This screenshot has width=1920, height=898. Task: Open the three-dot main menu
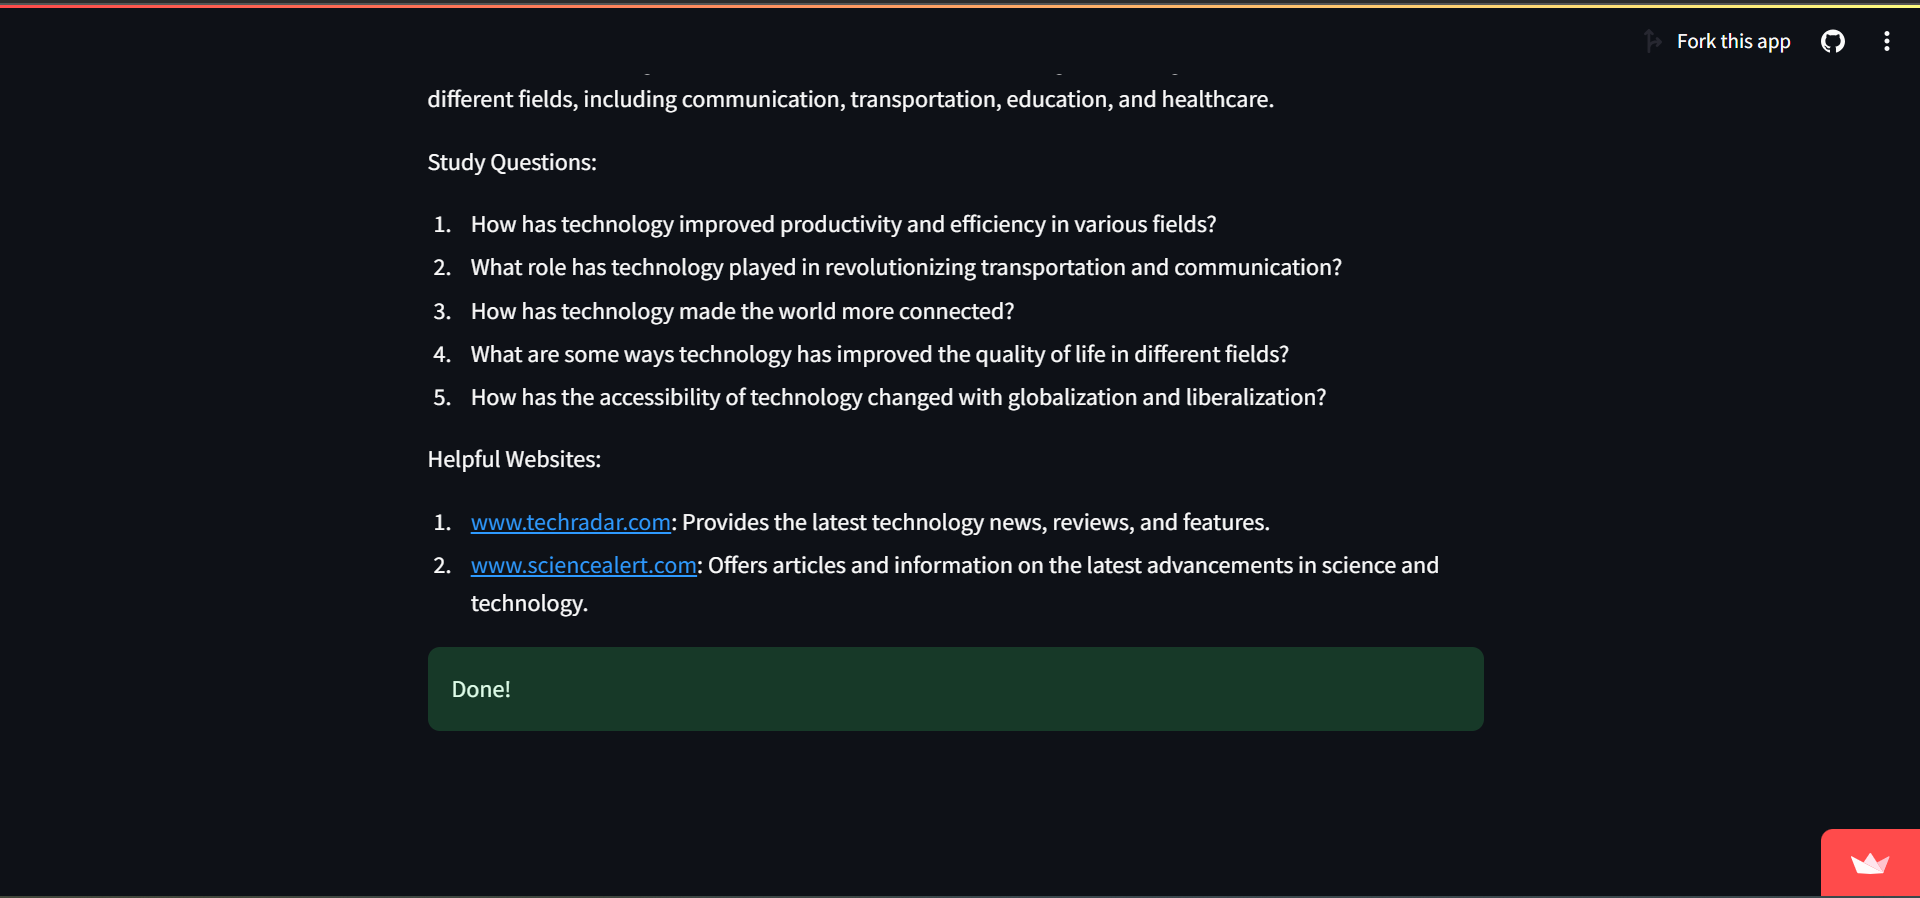[1886, 41]
